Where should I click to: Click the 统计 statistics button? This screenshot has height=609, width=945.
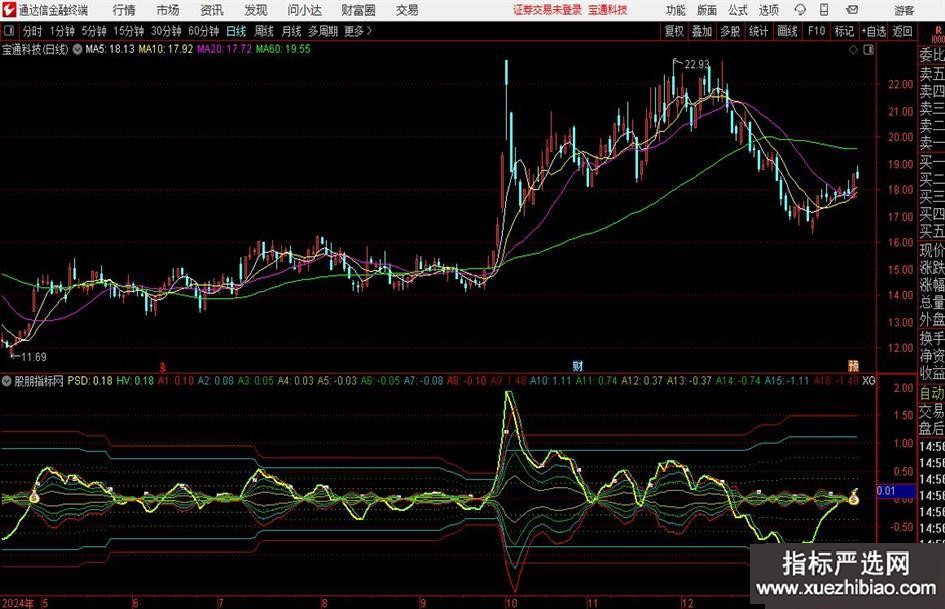tap(758, 31)
